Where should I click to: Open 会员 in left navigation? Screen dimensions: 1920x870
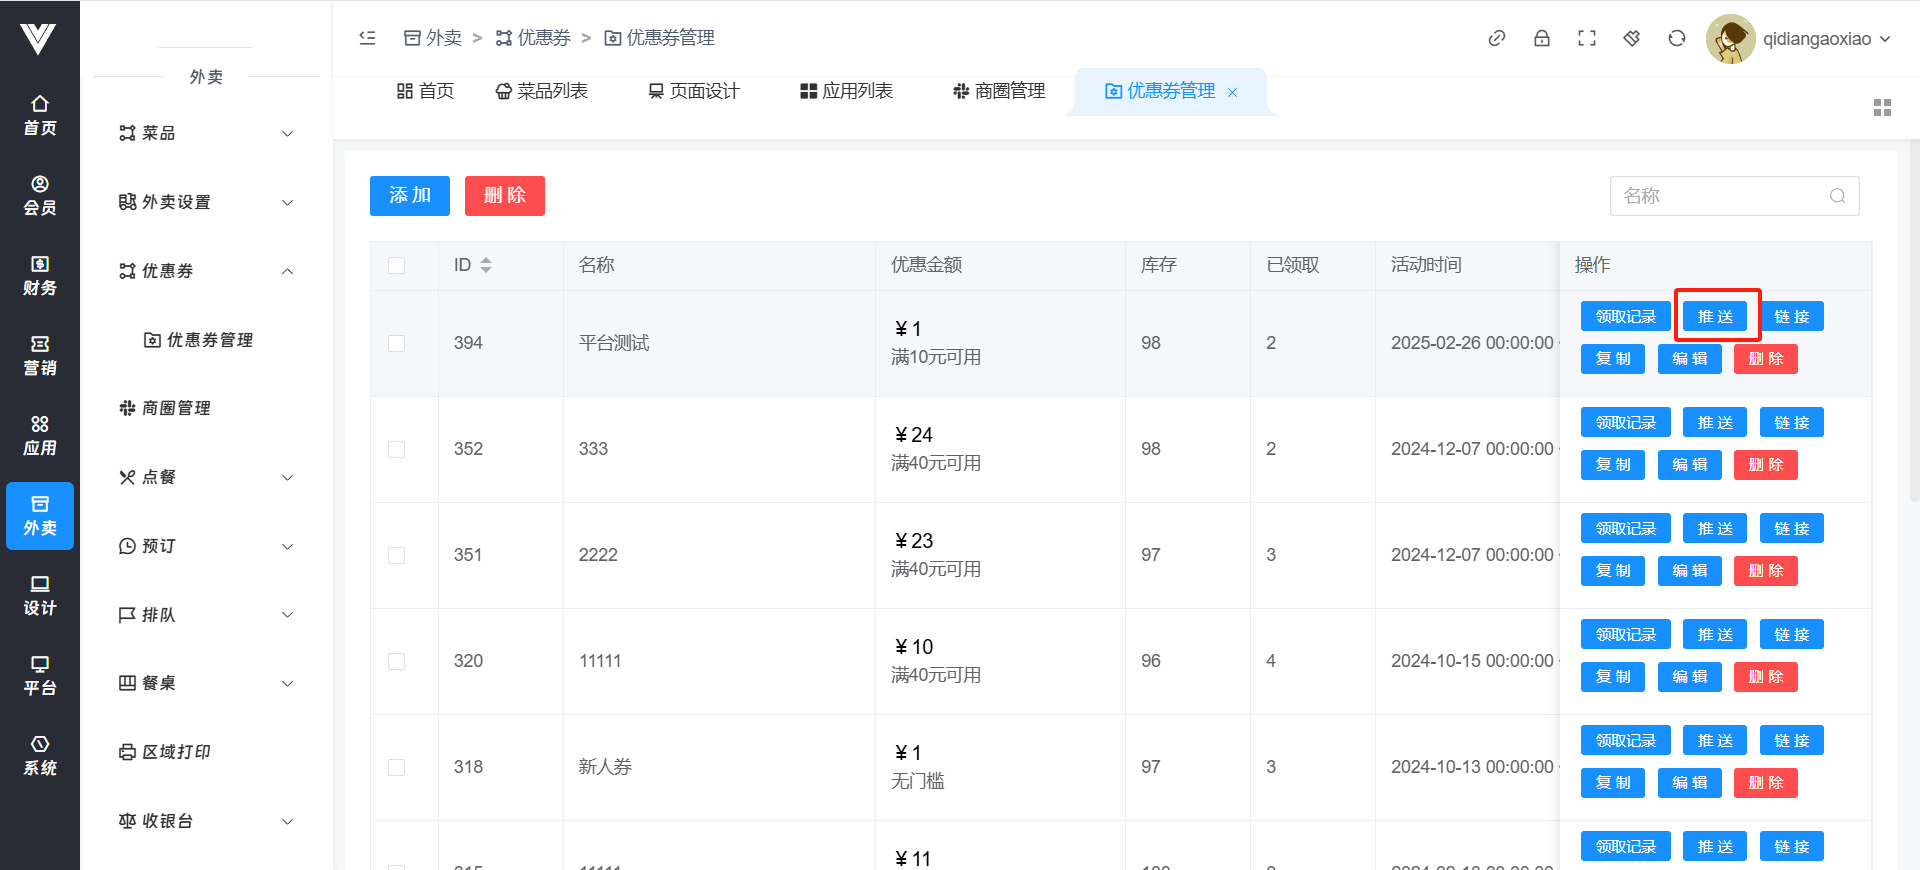tap(40, 195)
